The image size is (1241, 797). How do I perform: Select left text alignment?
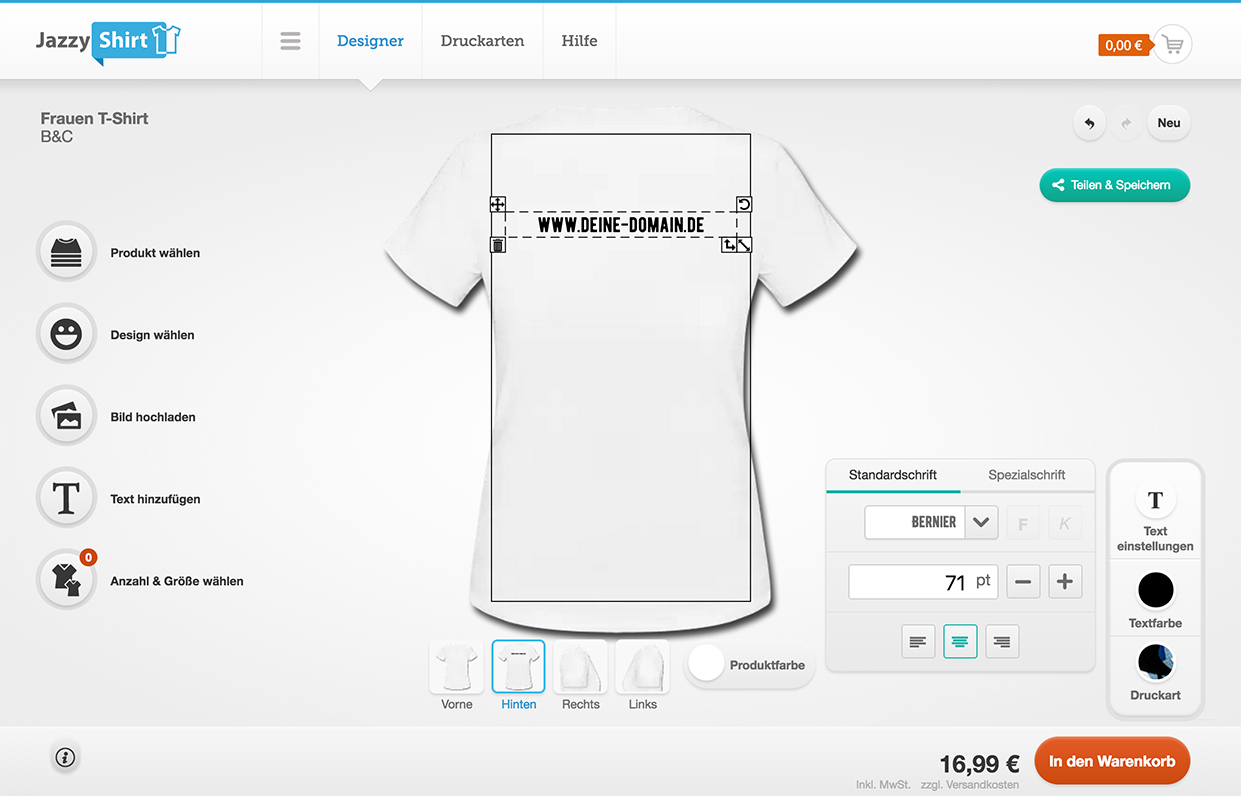point(918,641)
